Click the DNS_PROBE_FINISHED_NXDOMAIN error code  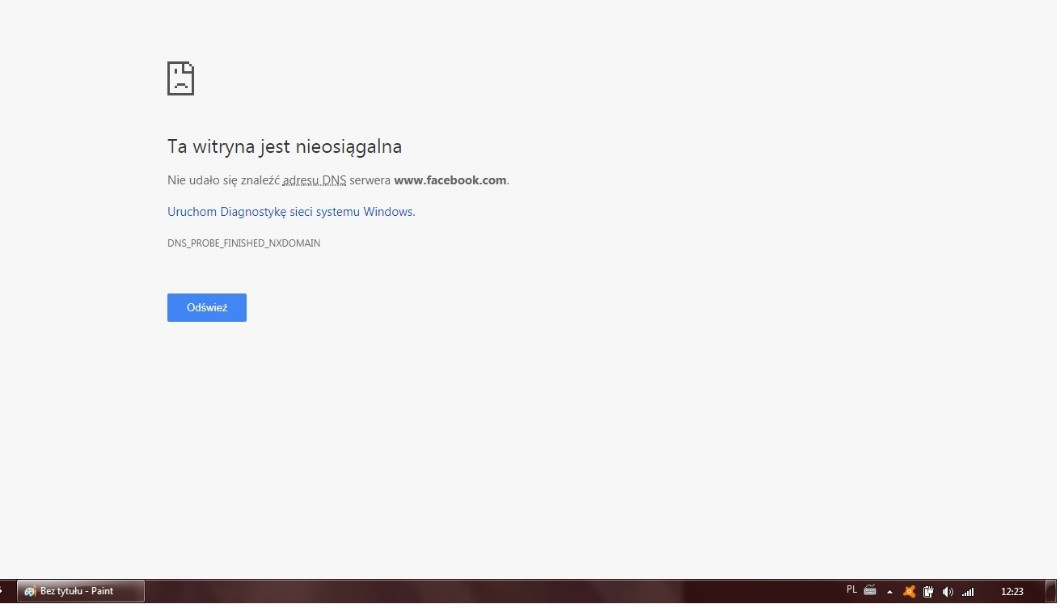(x=243, y=243)
